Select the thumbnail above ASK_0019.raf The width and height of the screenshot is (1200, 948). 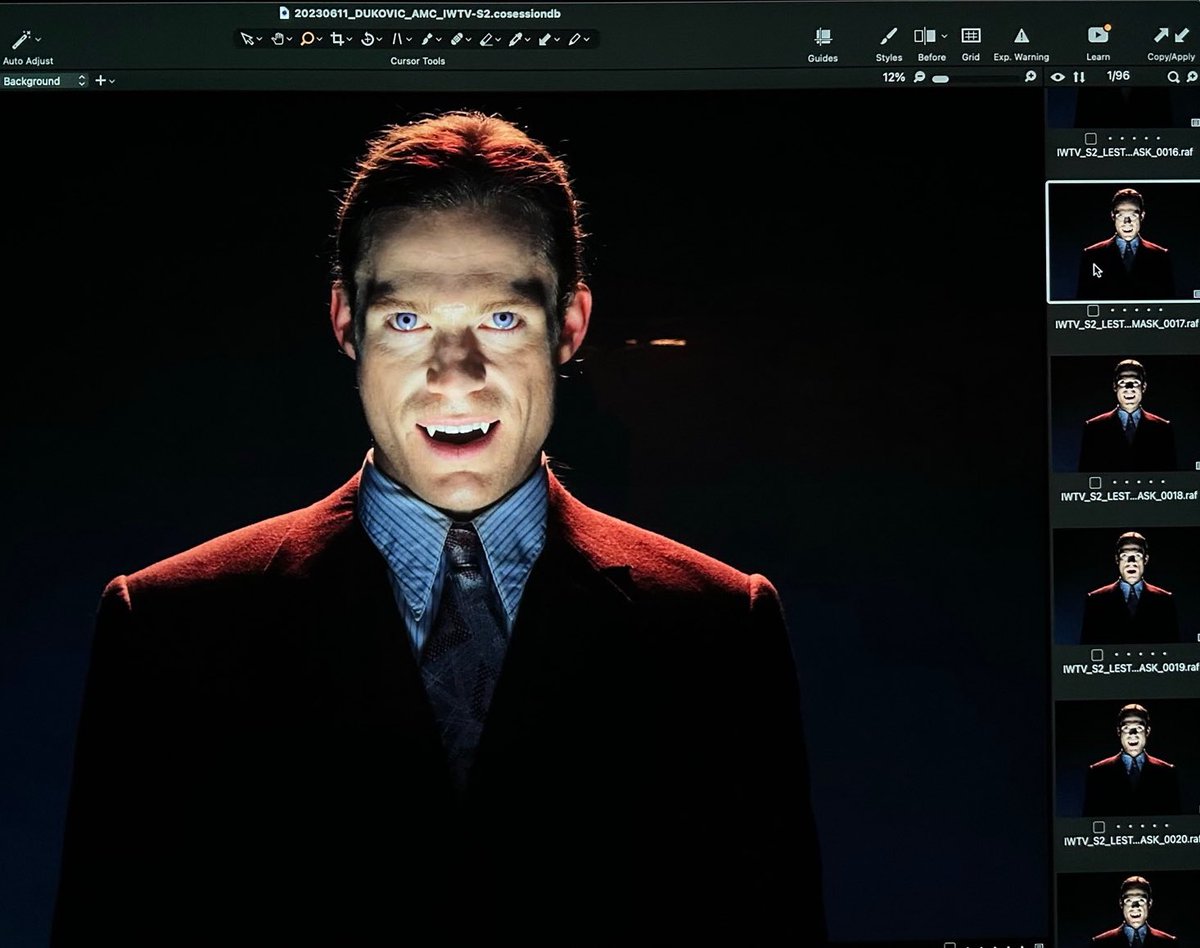point(1127,585)
